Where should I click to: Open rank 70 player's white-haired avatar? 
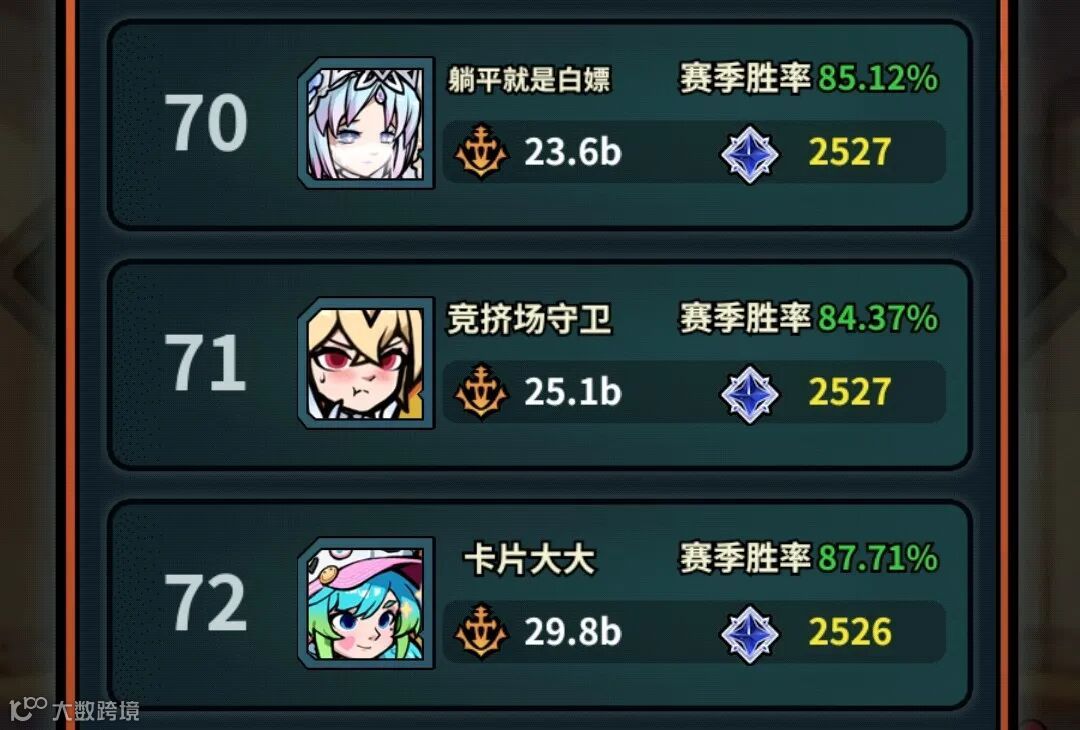[366, 123]
